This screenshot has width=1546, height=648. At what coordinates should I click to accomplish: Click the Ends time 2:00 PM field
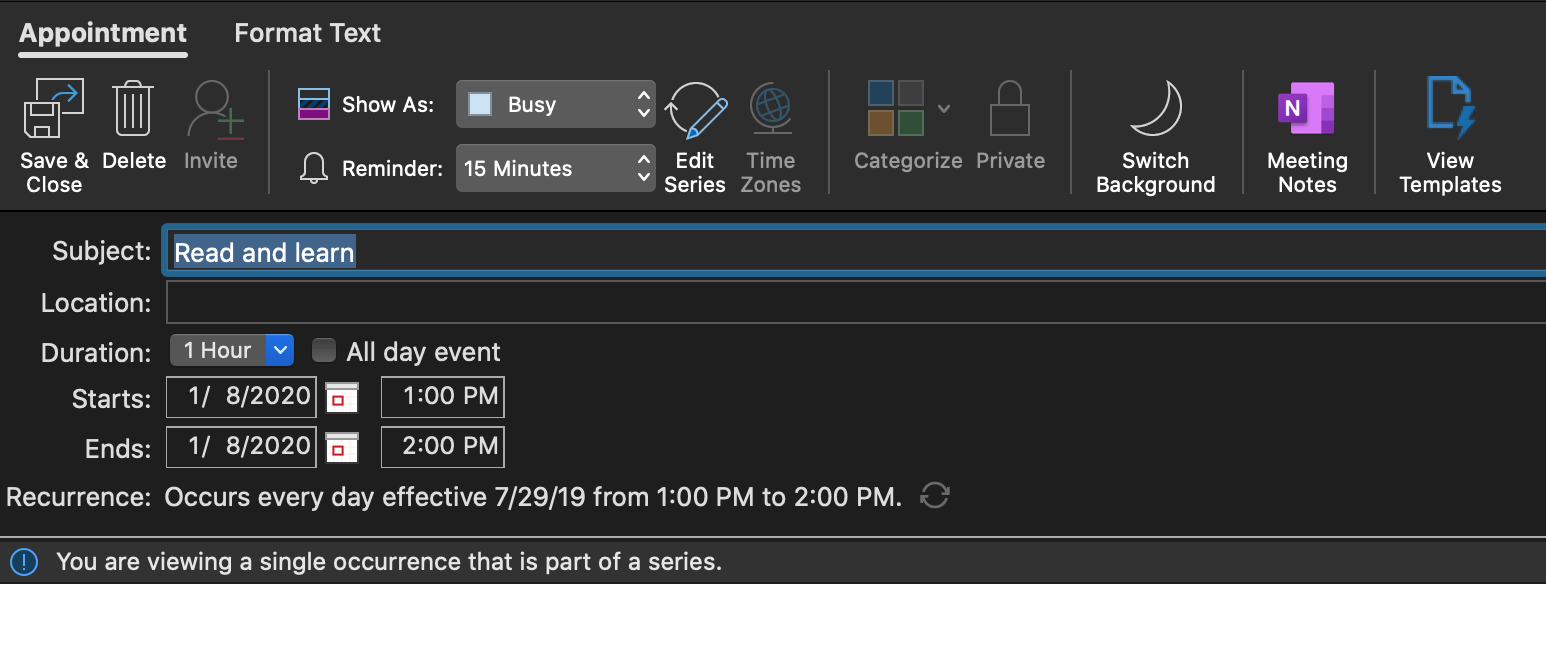tap(443, 447)
